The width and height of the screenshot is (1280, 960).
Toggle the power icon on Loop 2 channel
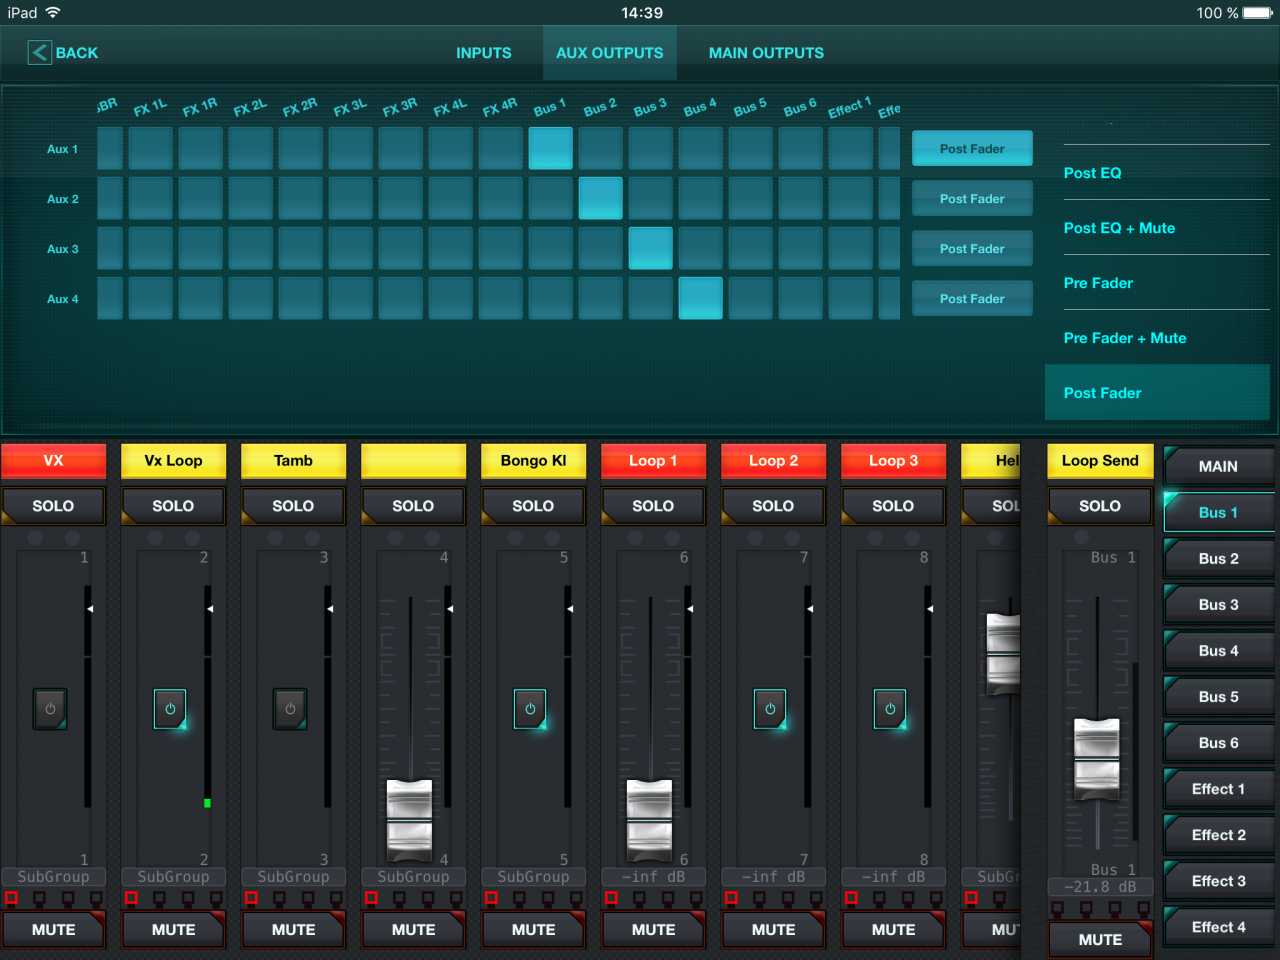[770, 709]
